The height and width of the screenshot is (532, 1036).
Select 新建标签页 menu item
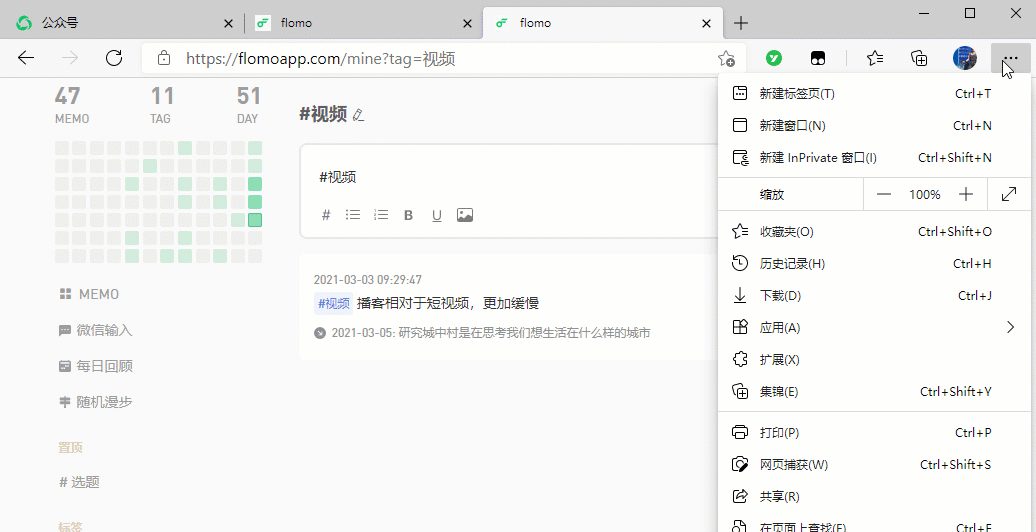(873, 94)
